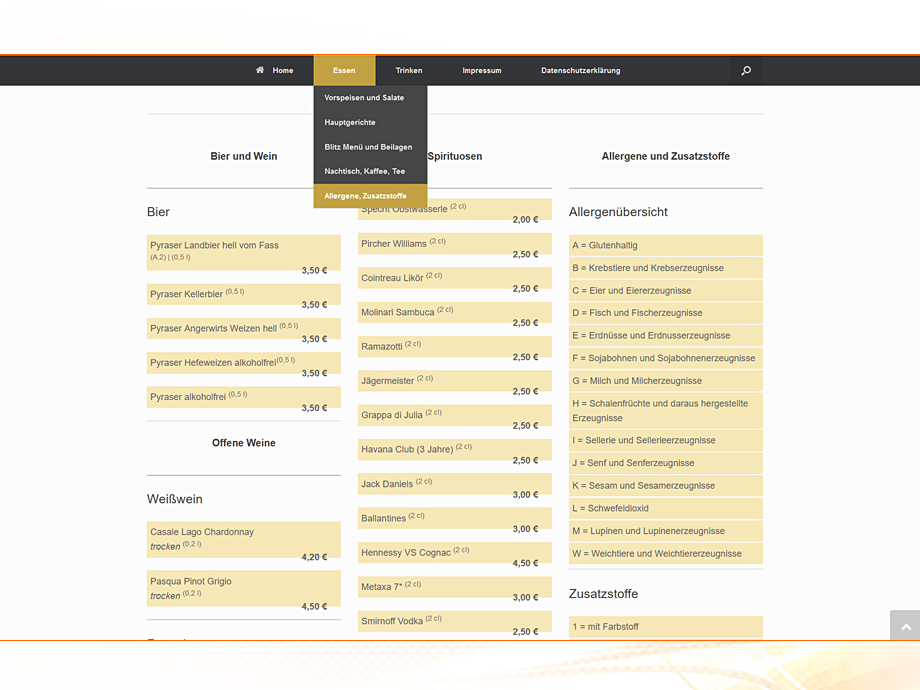This screenshot has height=690, width=920.
Task: Click the Spirituosen heading
Action: 455,156
